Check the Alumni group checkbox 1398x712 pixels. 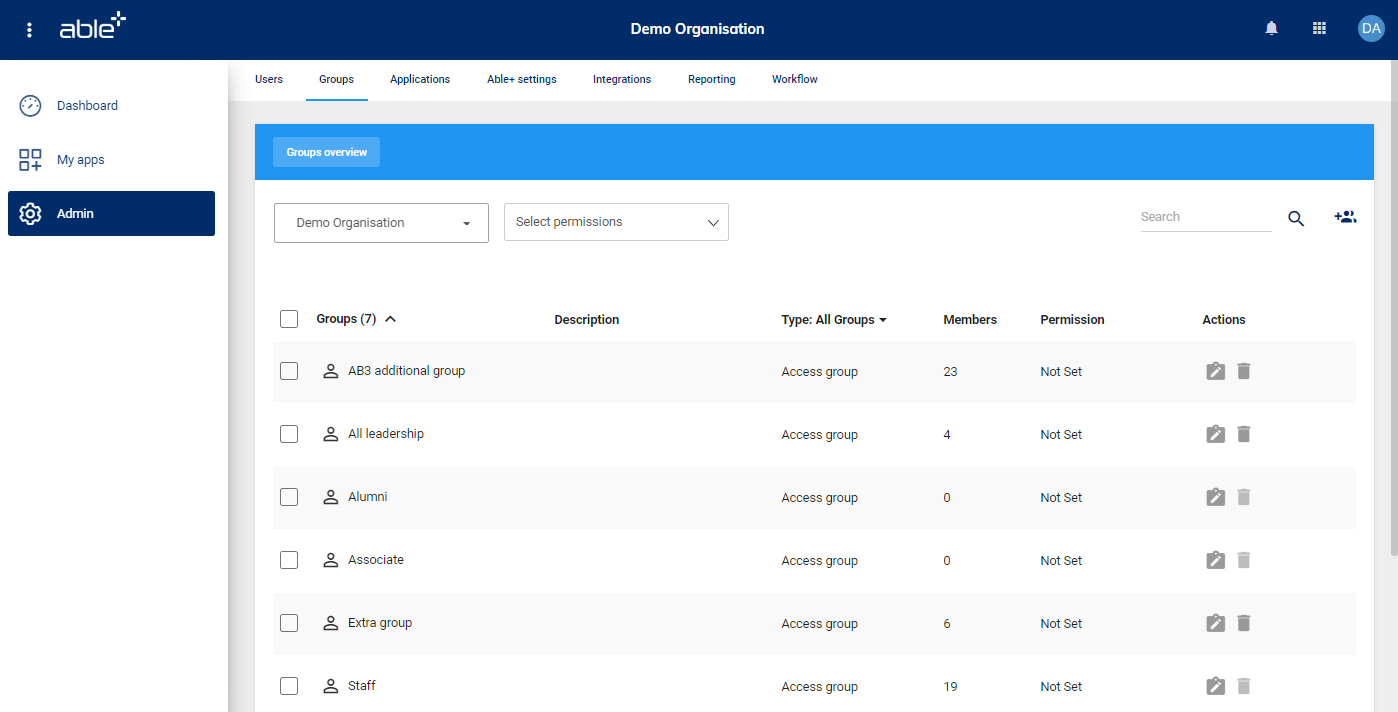289,497
